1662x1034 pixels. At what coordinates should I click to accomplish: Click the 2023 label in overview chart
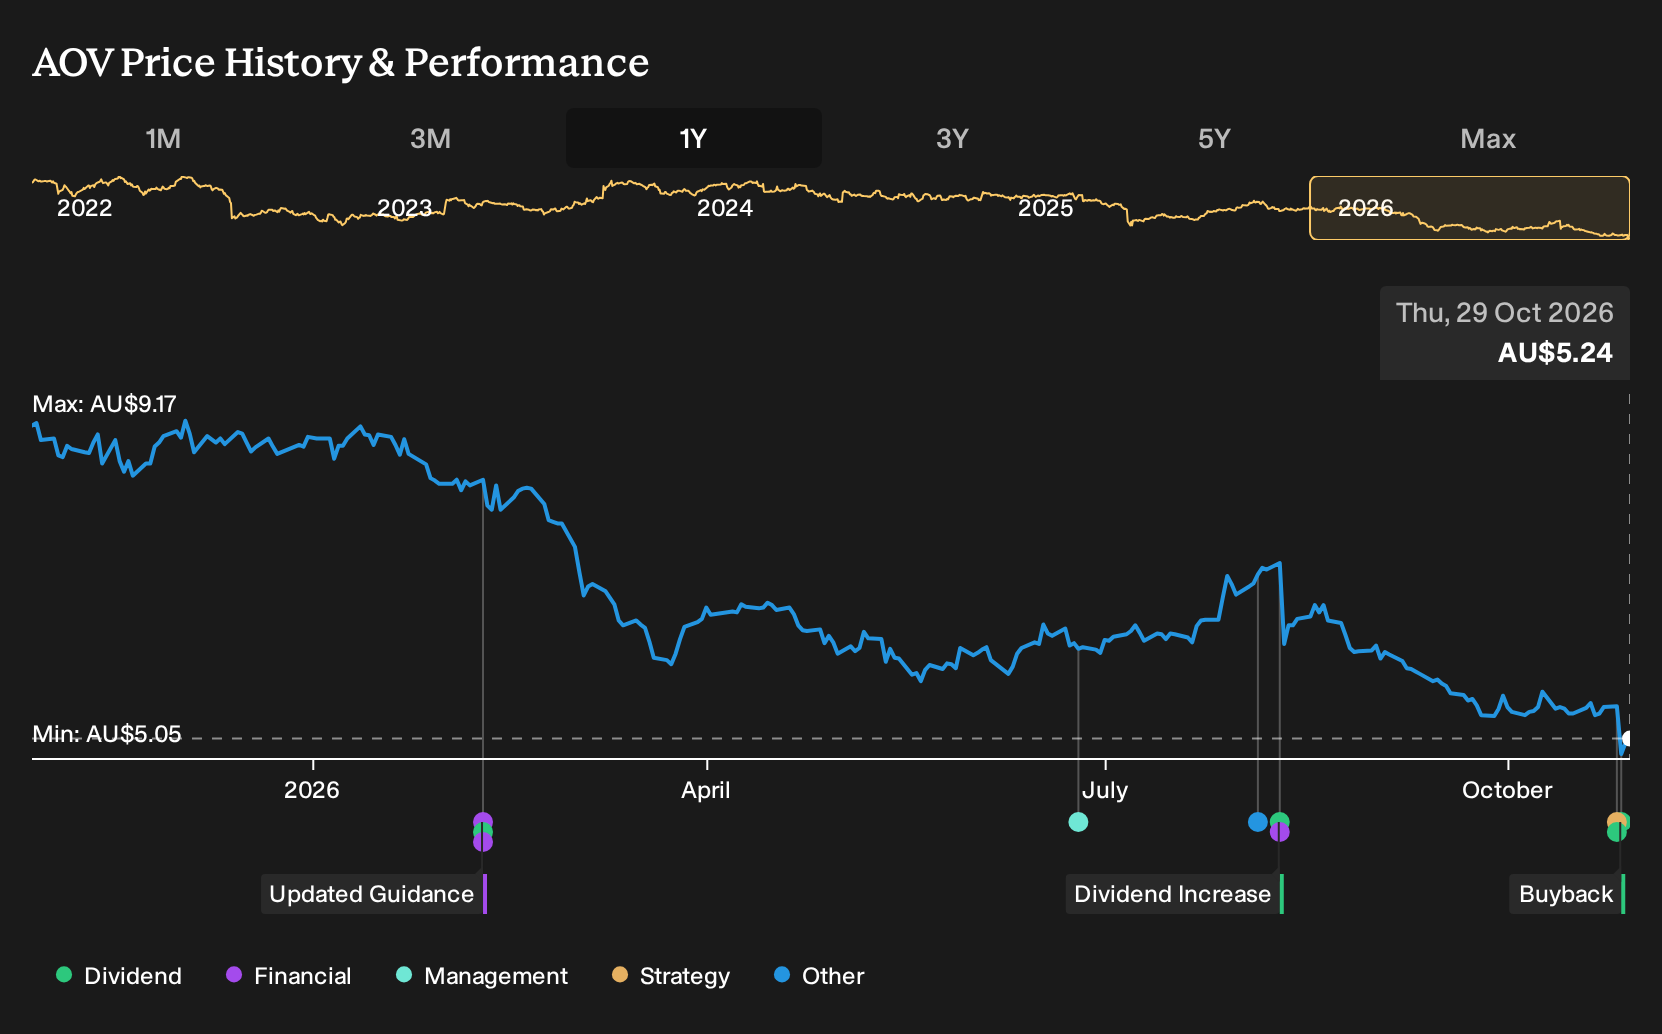pyautogui.click(x=404, y=208)
